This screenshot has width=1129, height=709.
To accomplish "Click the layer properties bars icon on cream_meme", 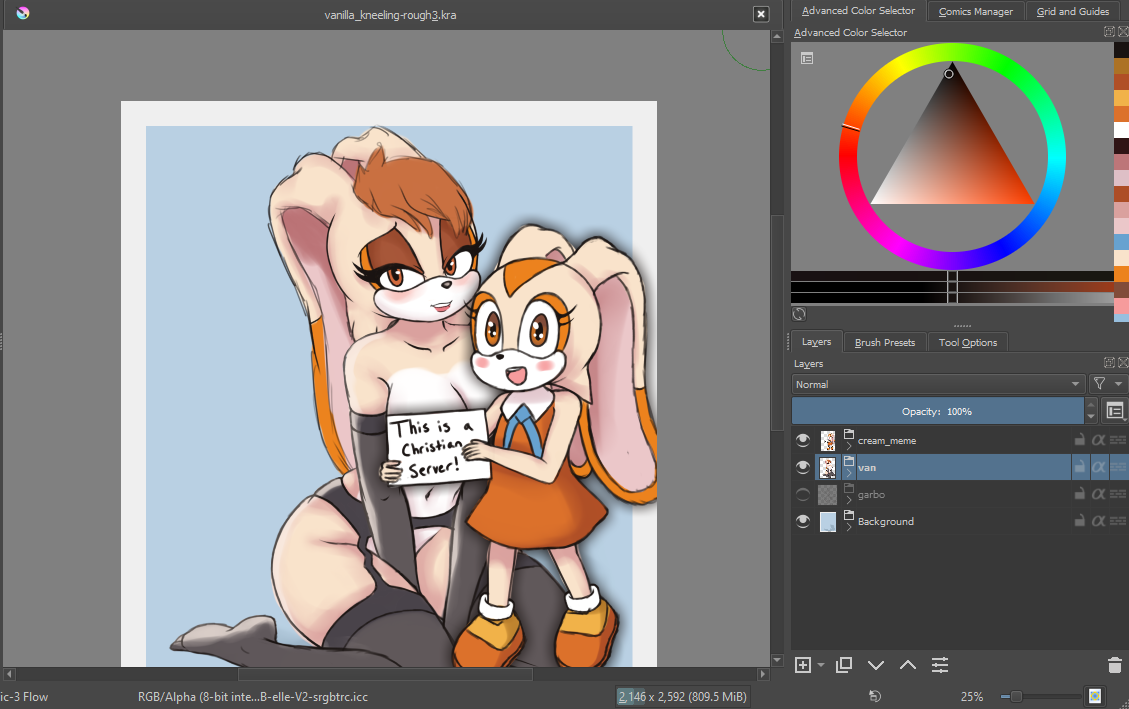I will pos(1118,440).
